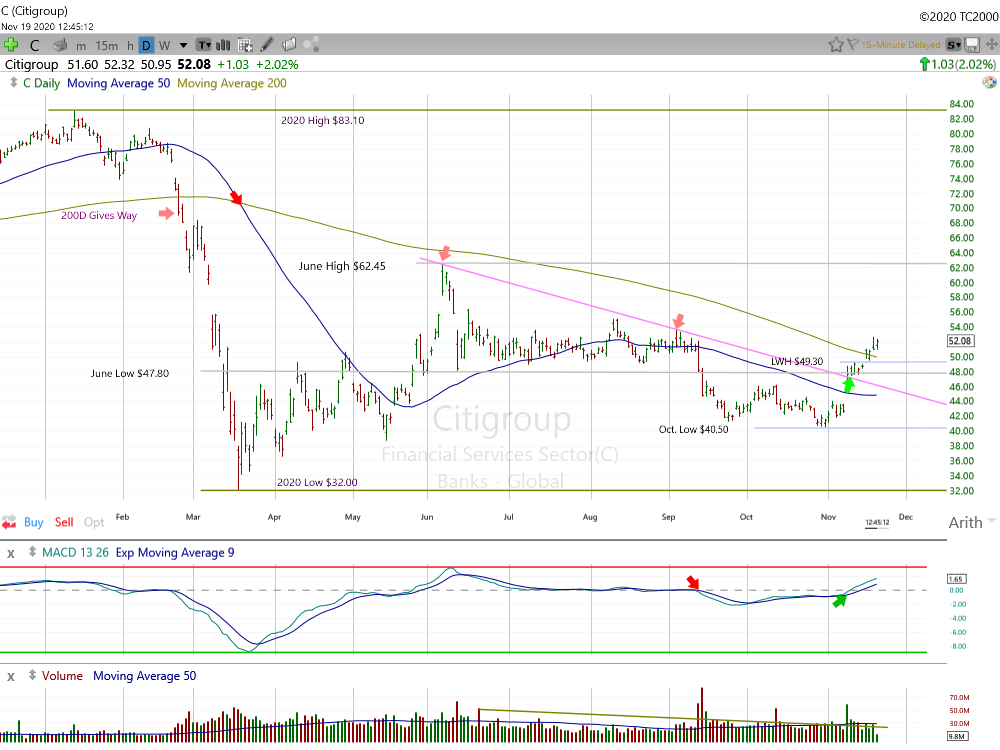Click the Volume indicator label
1000x750 pixels.
point(62,675)
